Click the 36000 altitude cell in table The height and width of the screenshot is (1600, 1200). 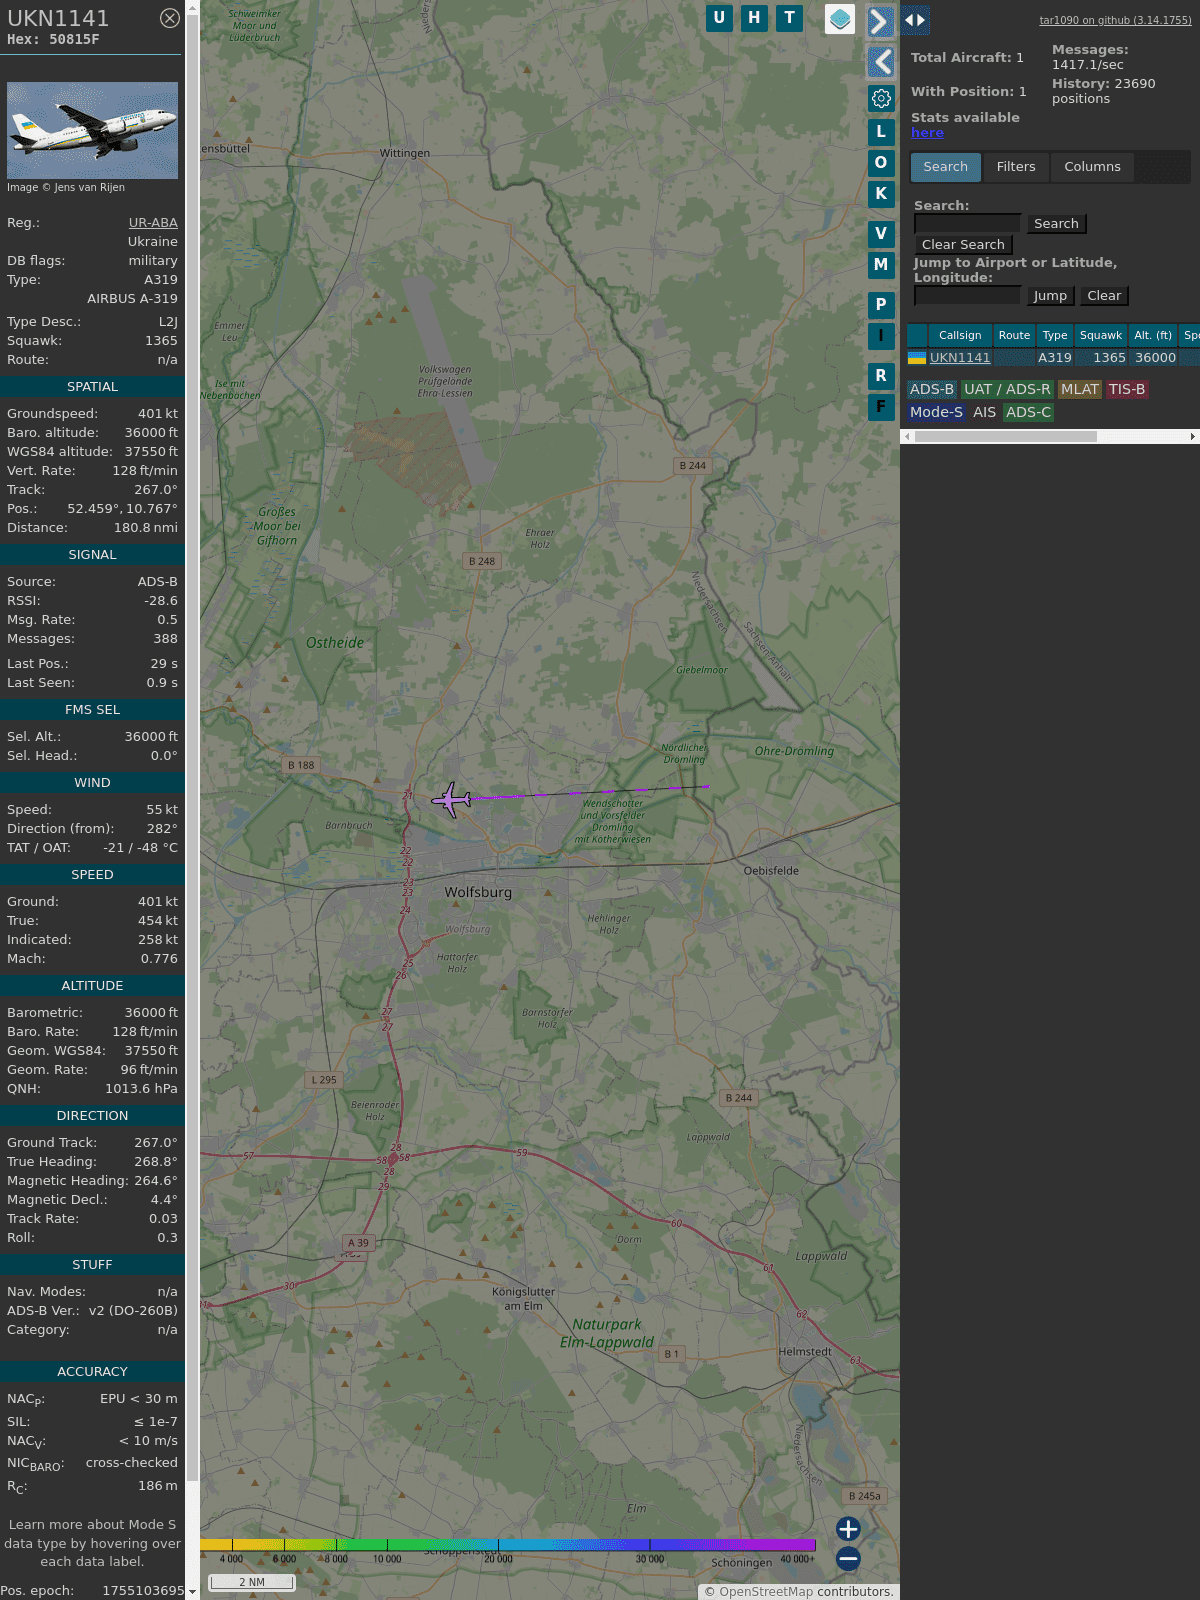[1155, 358]
